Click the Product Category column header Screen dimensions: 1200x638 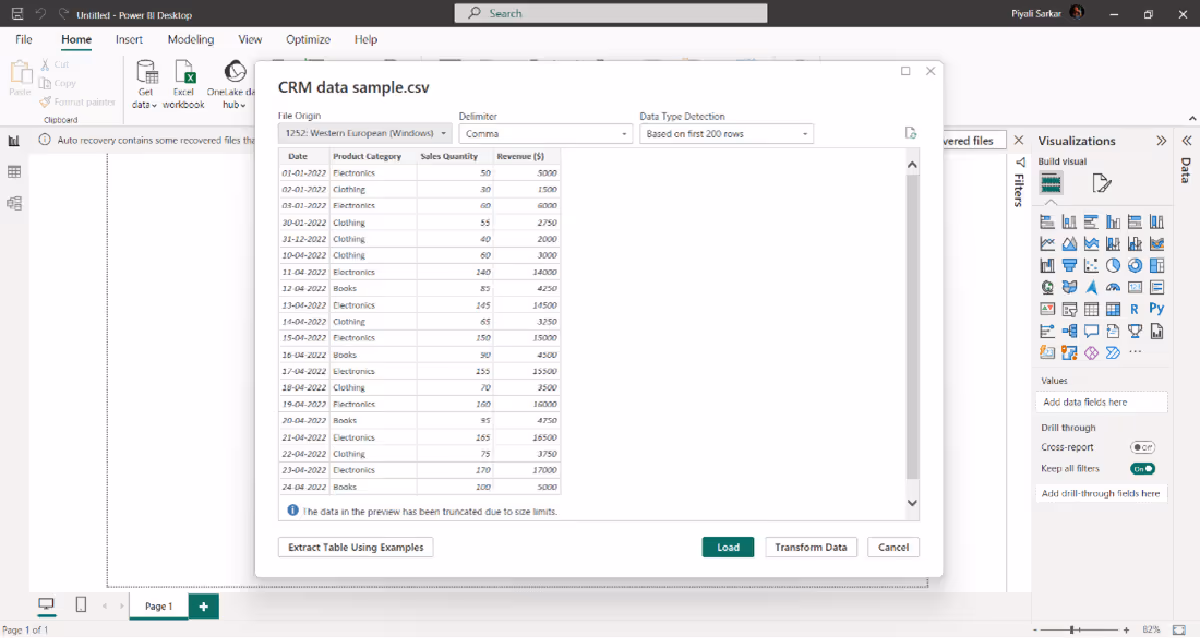click(373, 156)
